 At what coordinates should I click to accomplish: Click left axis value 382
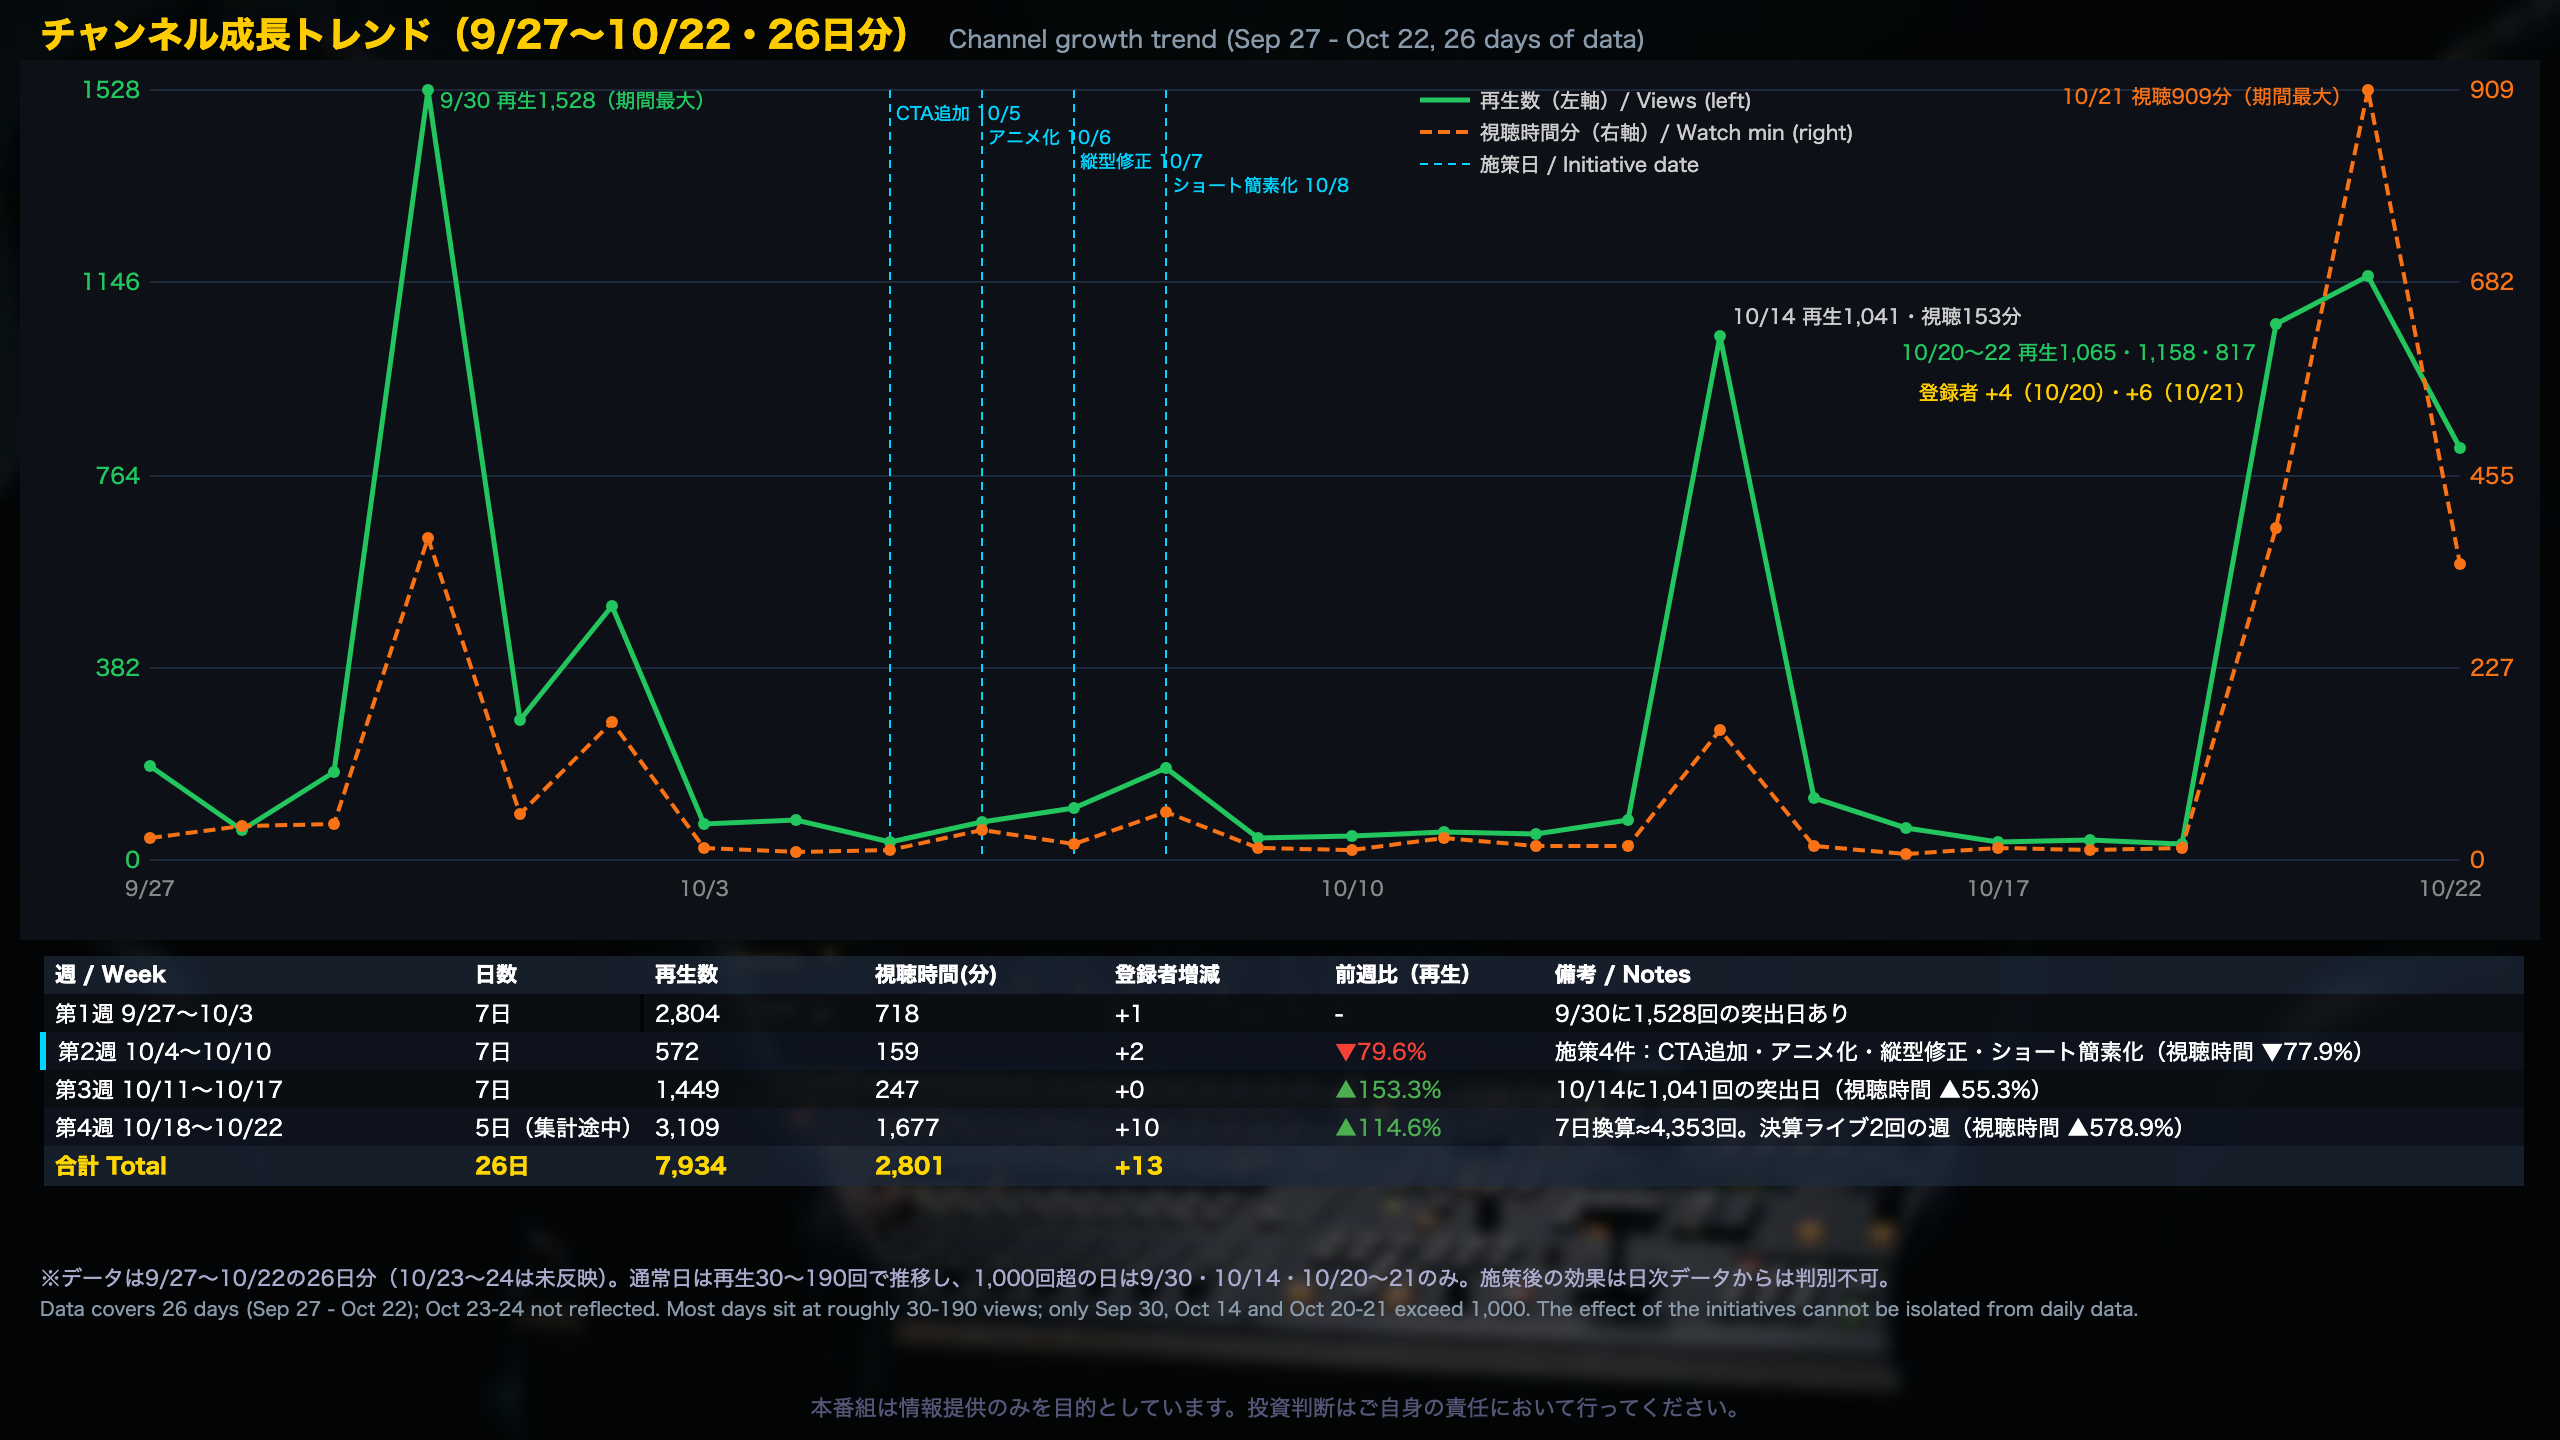click(x=118, y=668)
